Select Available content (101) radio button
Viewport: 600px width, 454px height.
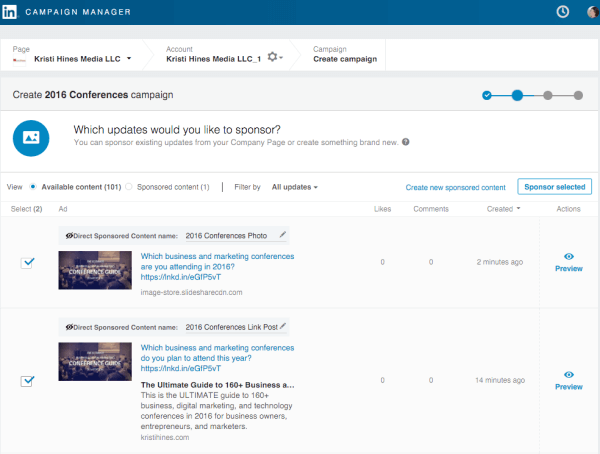click(33, 186)
